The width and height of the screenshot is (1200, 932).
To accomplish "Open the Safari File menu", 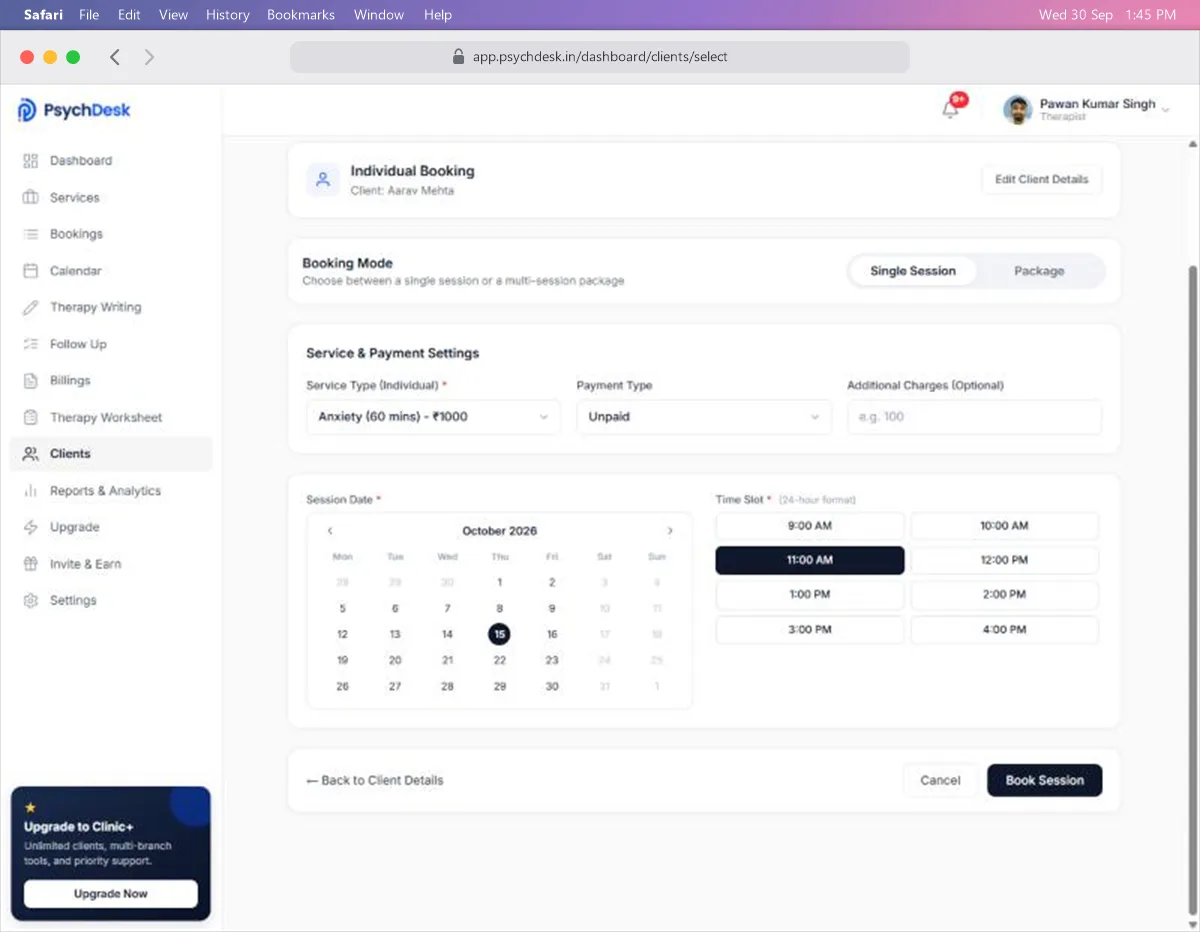I will pyautogui.click(x=89, y=15).
